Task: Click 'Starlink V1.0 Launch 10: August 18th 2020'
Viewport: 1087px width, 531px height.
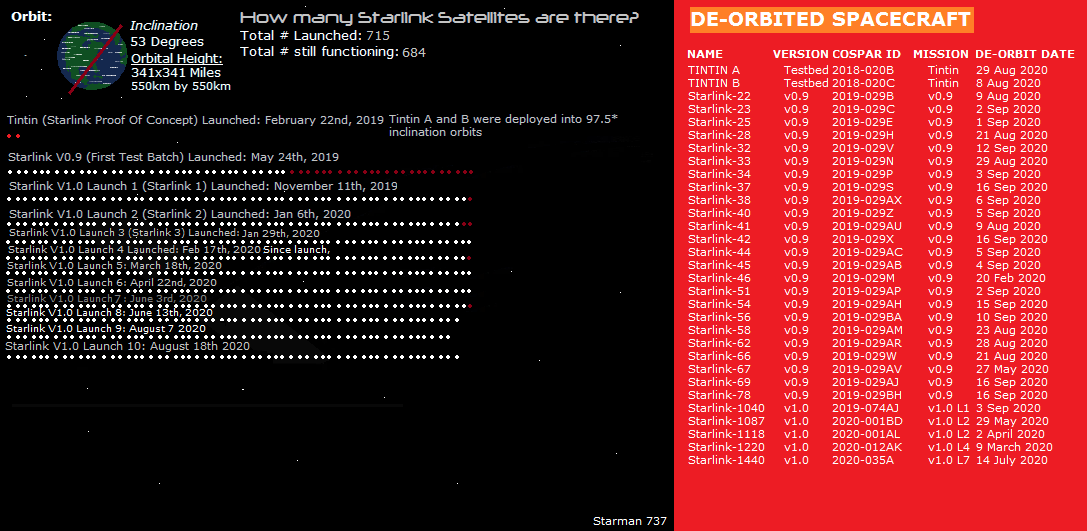Action: click(x=128, y=345)
